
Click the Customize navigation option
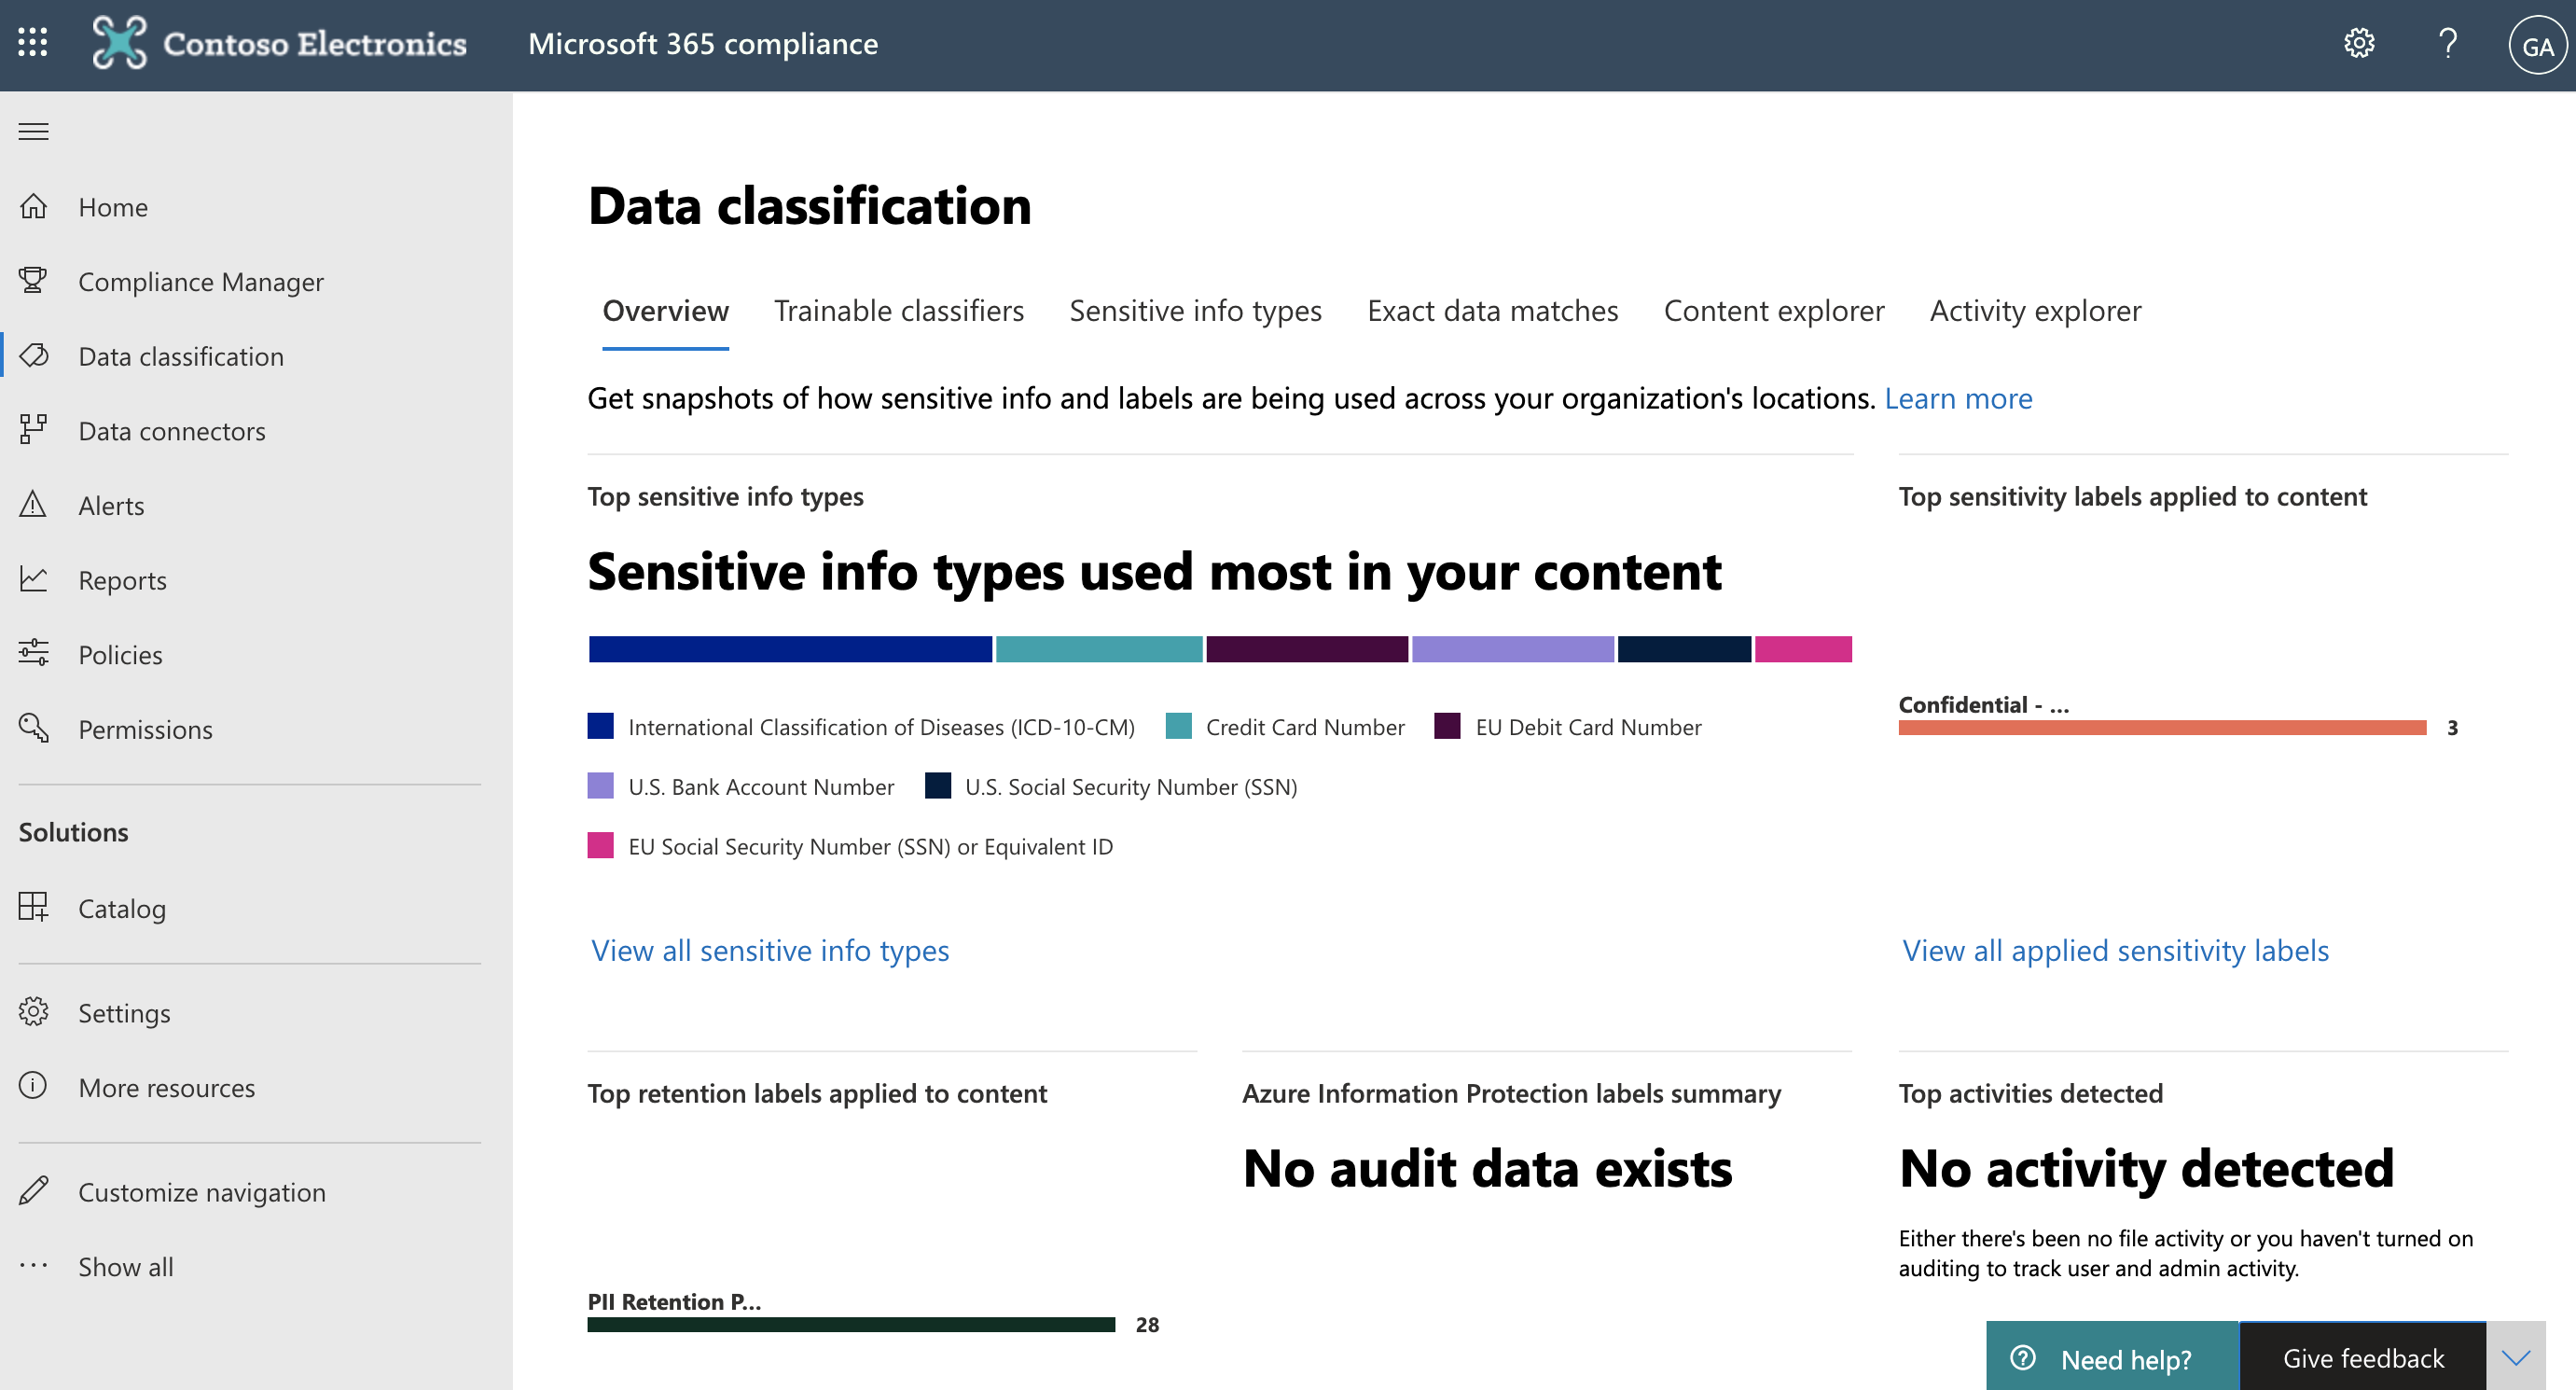(201, 1189)
